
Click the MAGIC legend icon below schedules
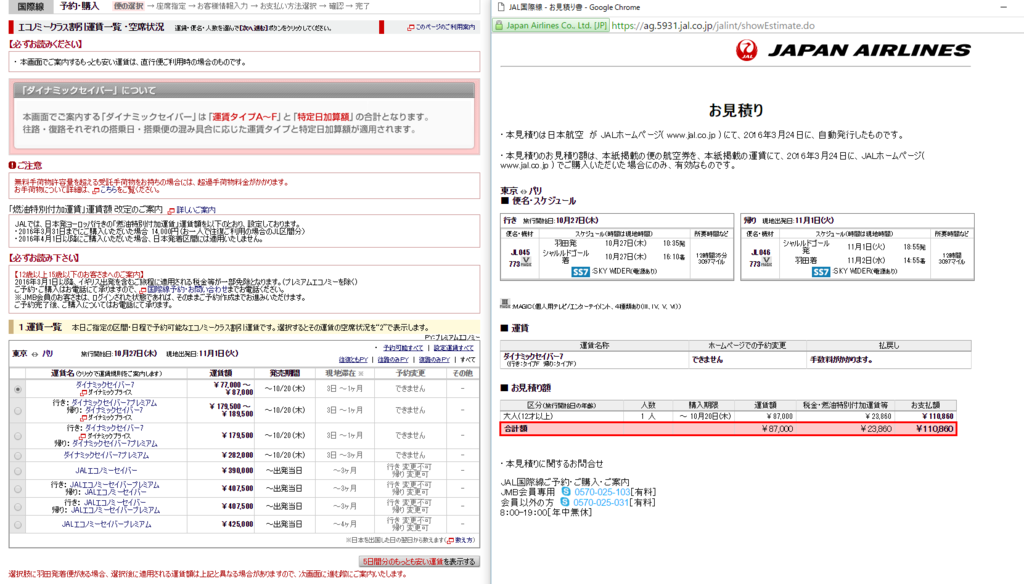pyautogui.click(x=504, y=304)
